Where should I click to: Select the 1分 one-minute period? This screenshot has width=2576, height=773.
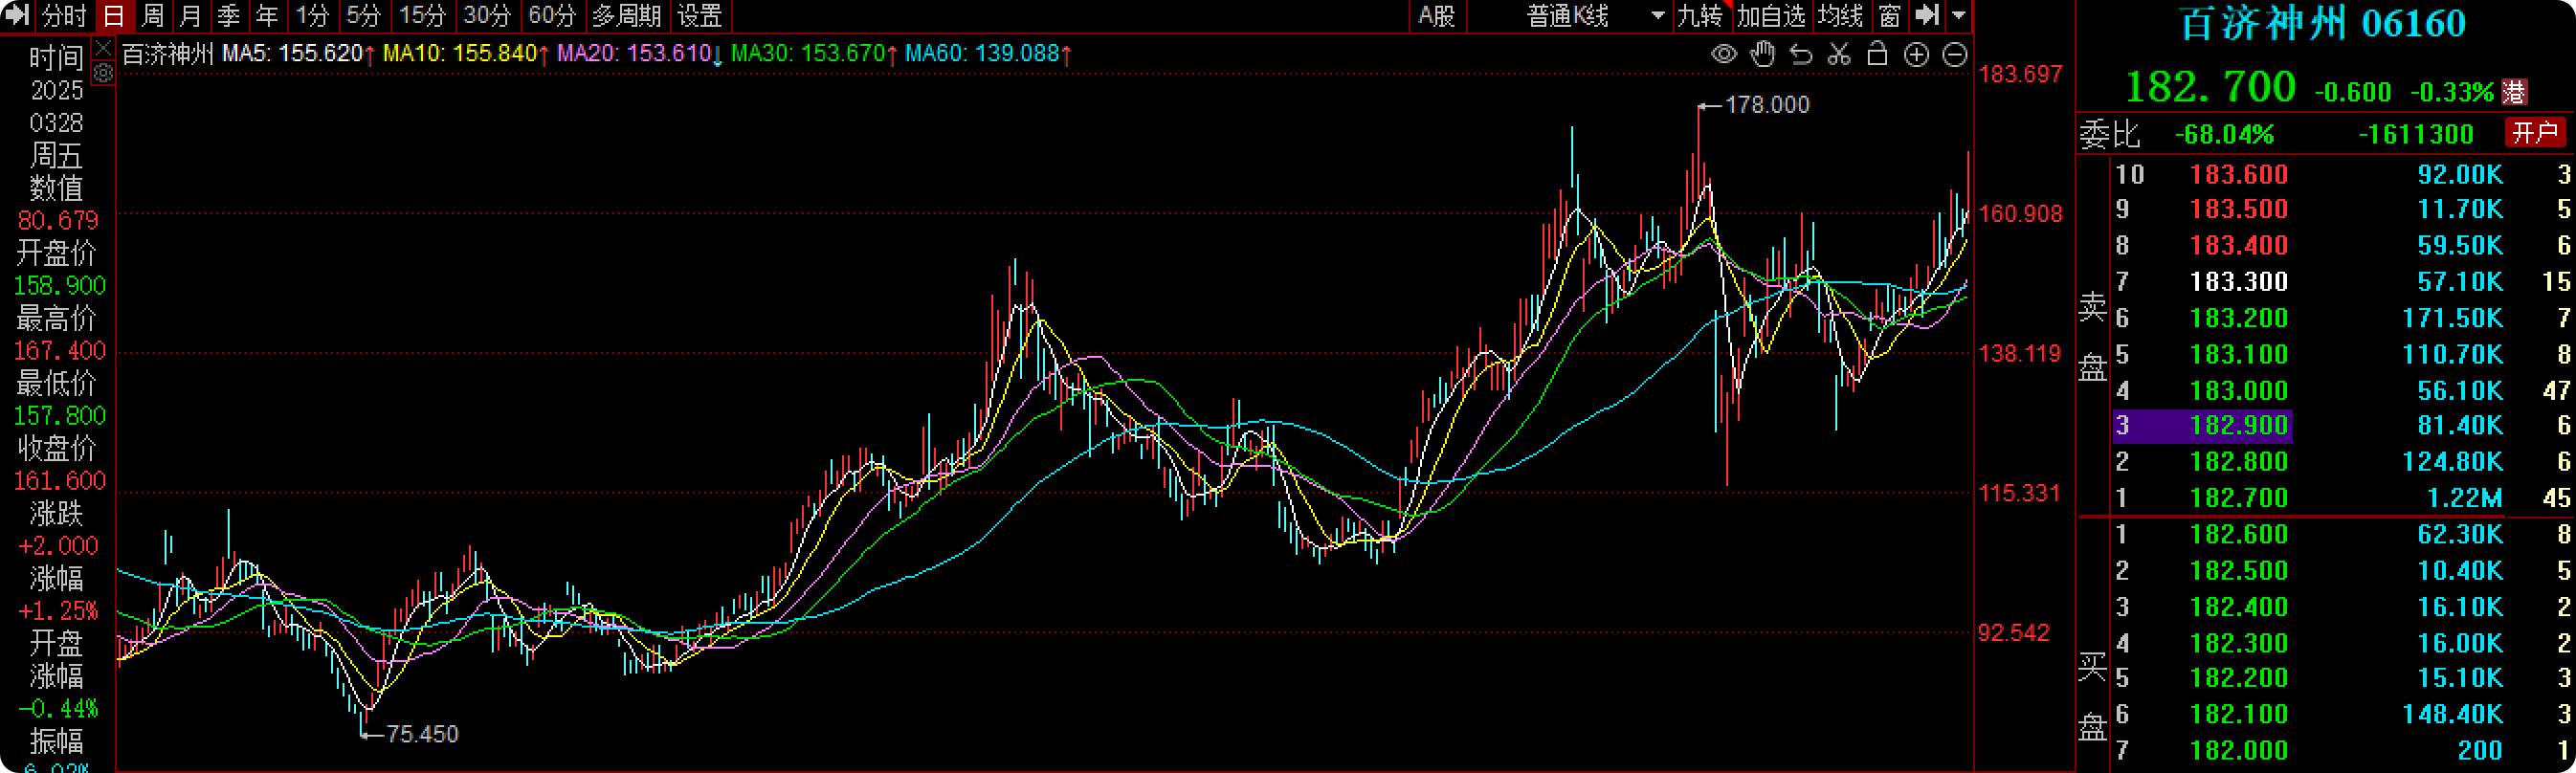click(x=312, y=16)
